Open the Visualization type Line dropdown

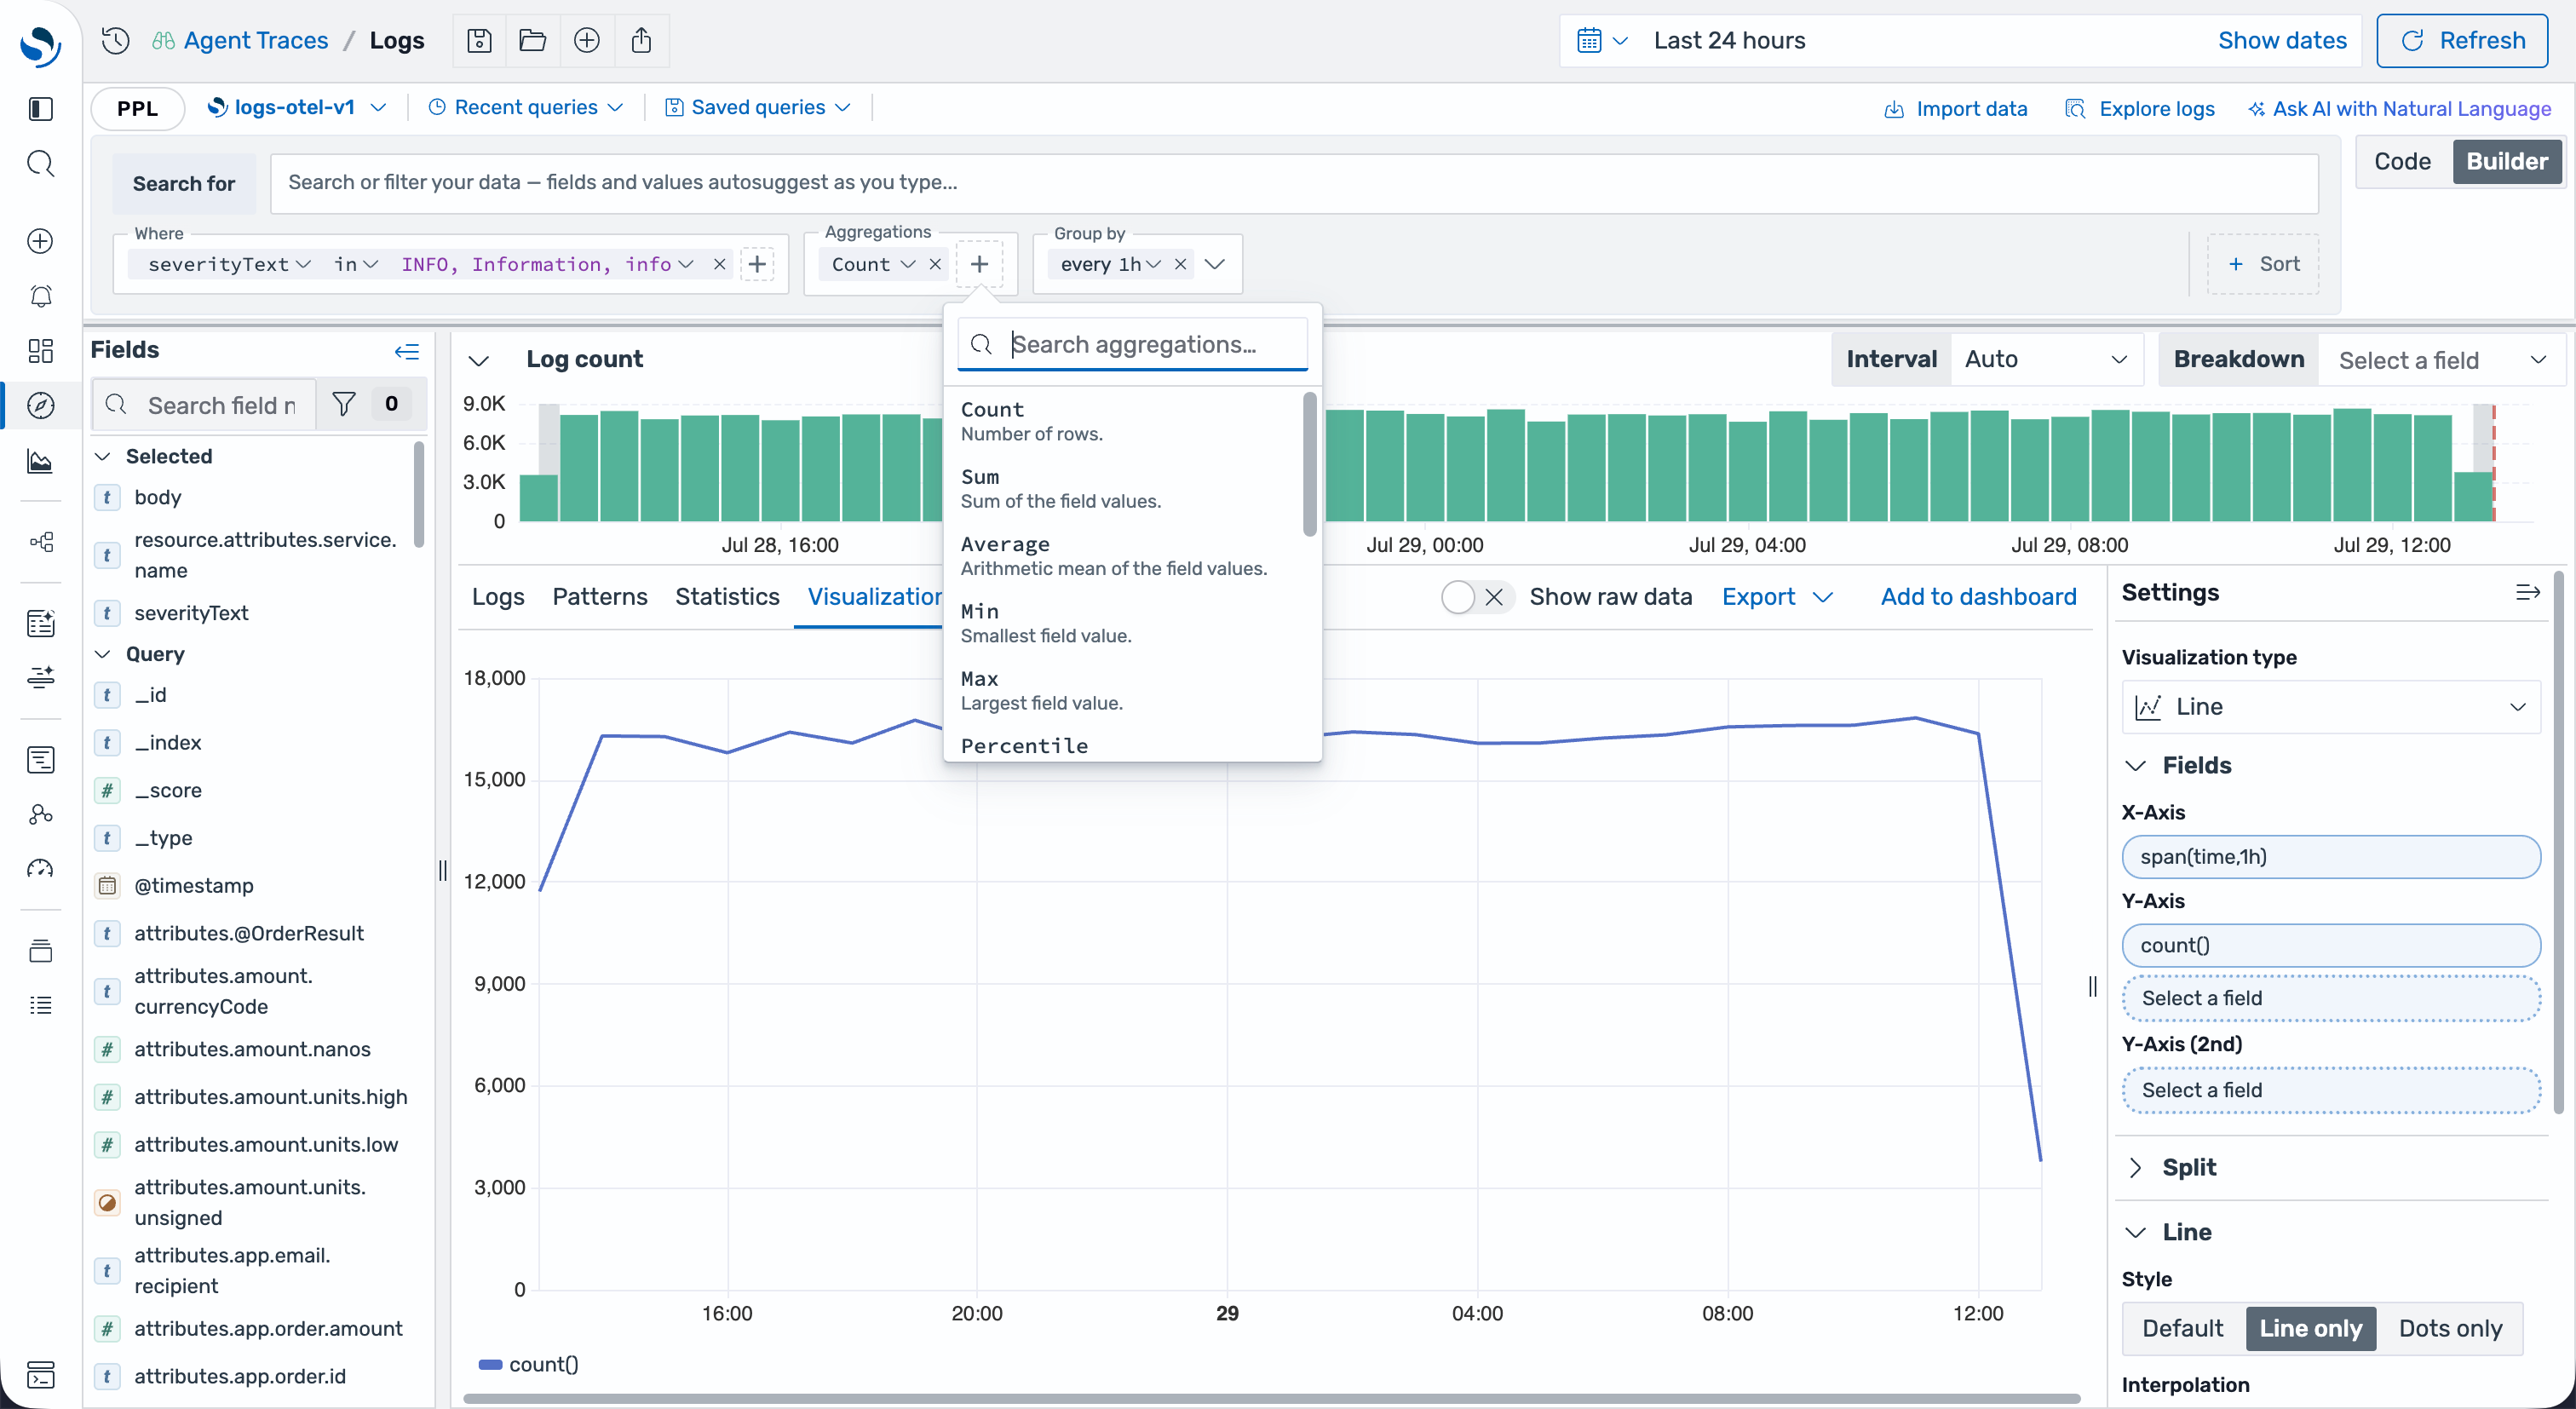click(x=2330, y=707)
